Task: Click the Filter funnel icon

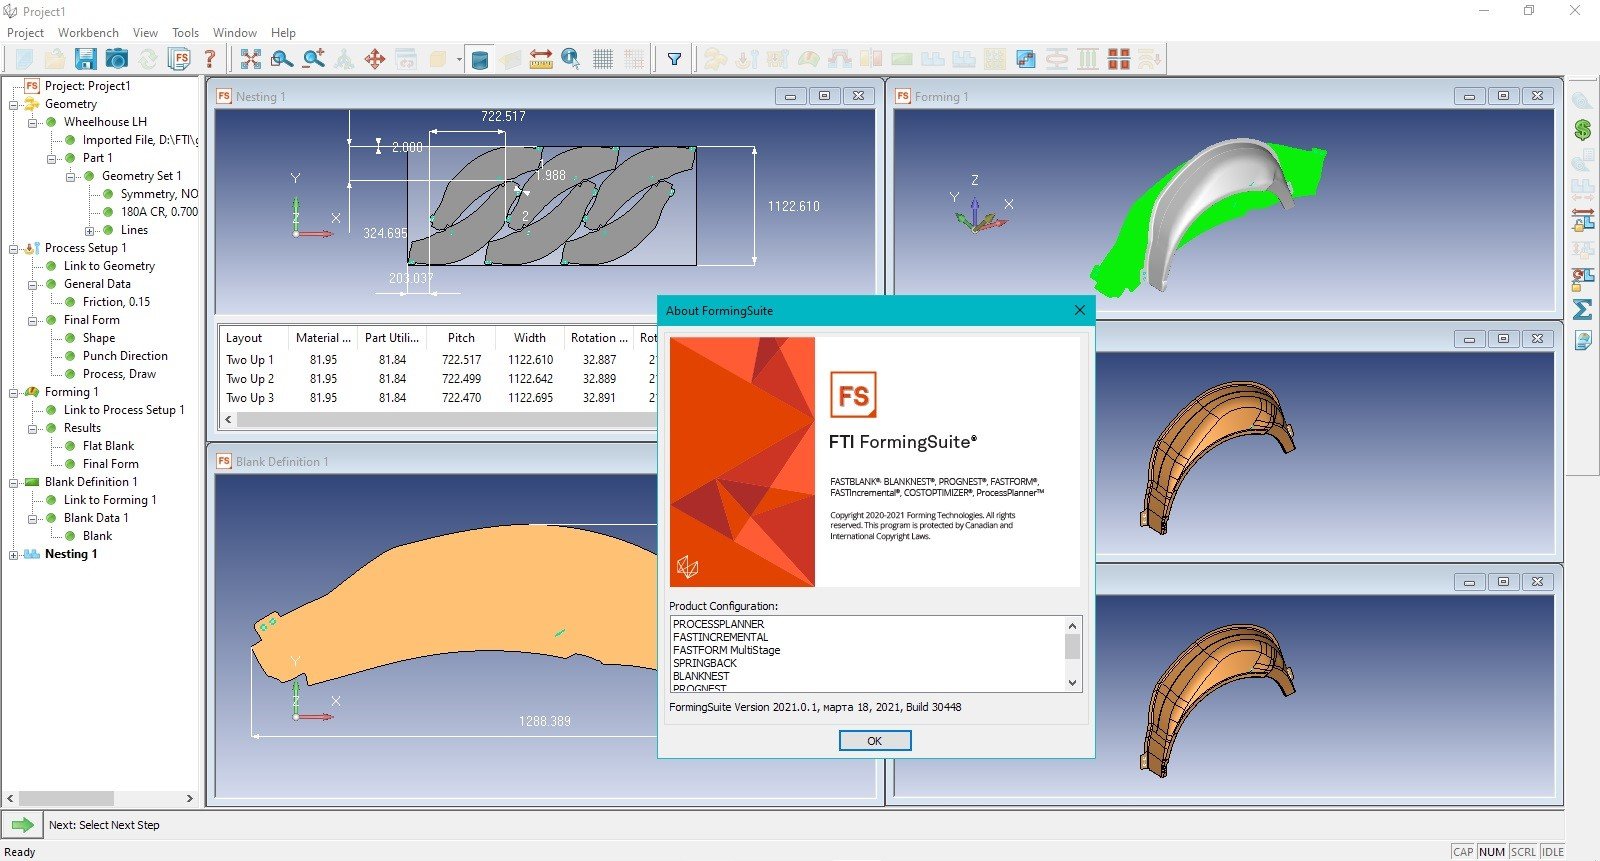Action: click(x=675, y=59)
